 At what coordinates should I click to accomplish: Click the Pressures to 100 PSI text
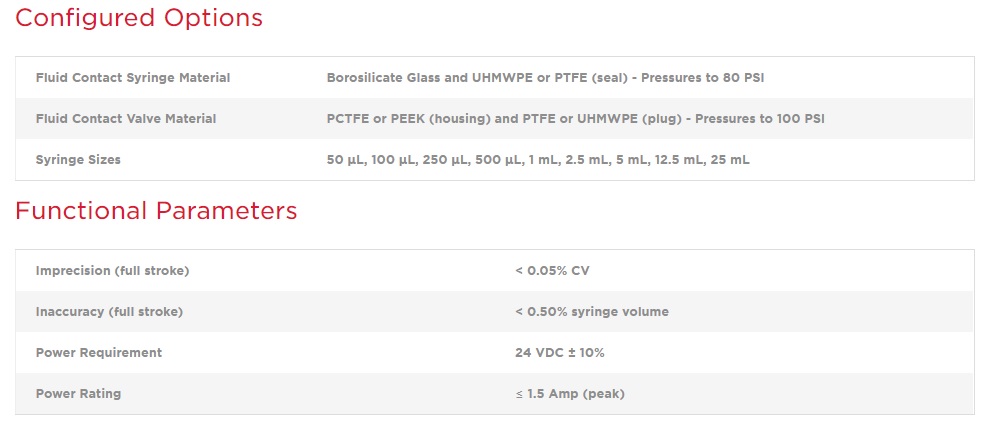click(x=760, y=118)
